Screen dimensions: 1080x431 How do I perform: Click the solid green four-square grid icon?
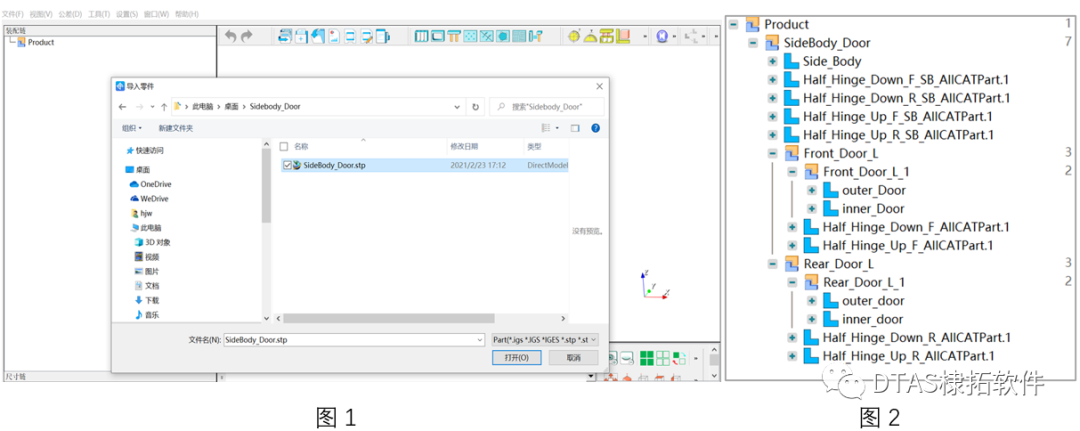(x=646, y=358)
